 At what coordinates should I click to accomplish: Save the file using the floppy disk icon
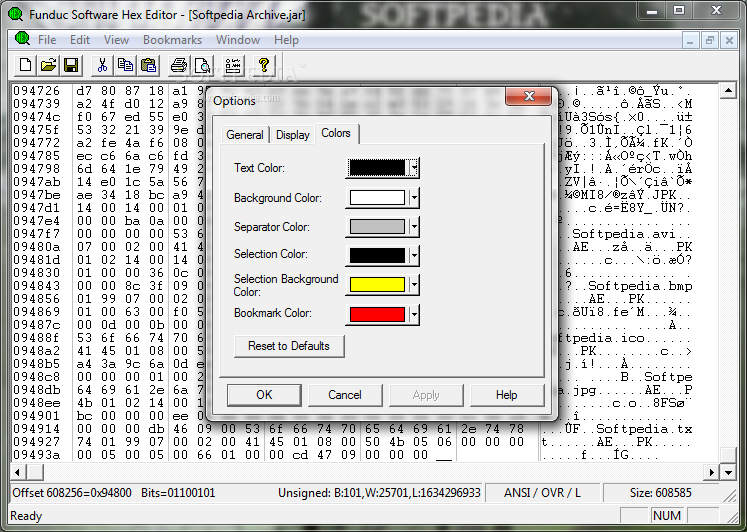coord(71,65)
